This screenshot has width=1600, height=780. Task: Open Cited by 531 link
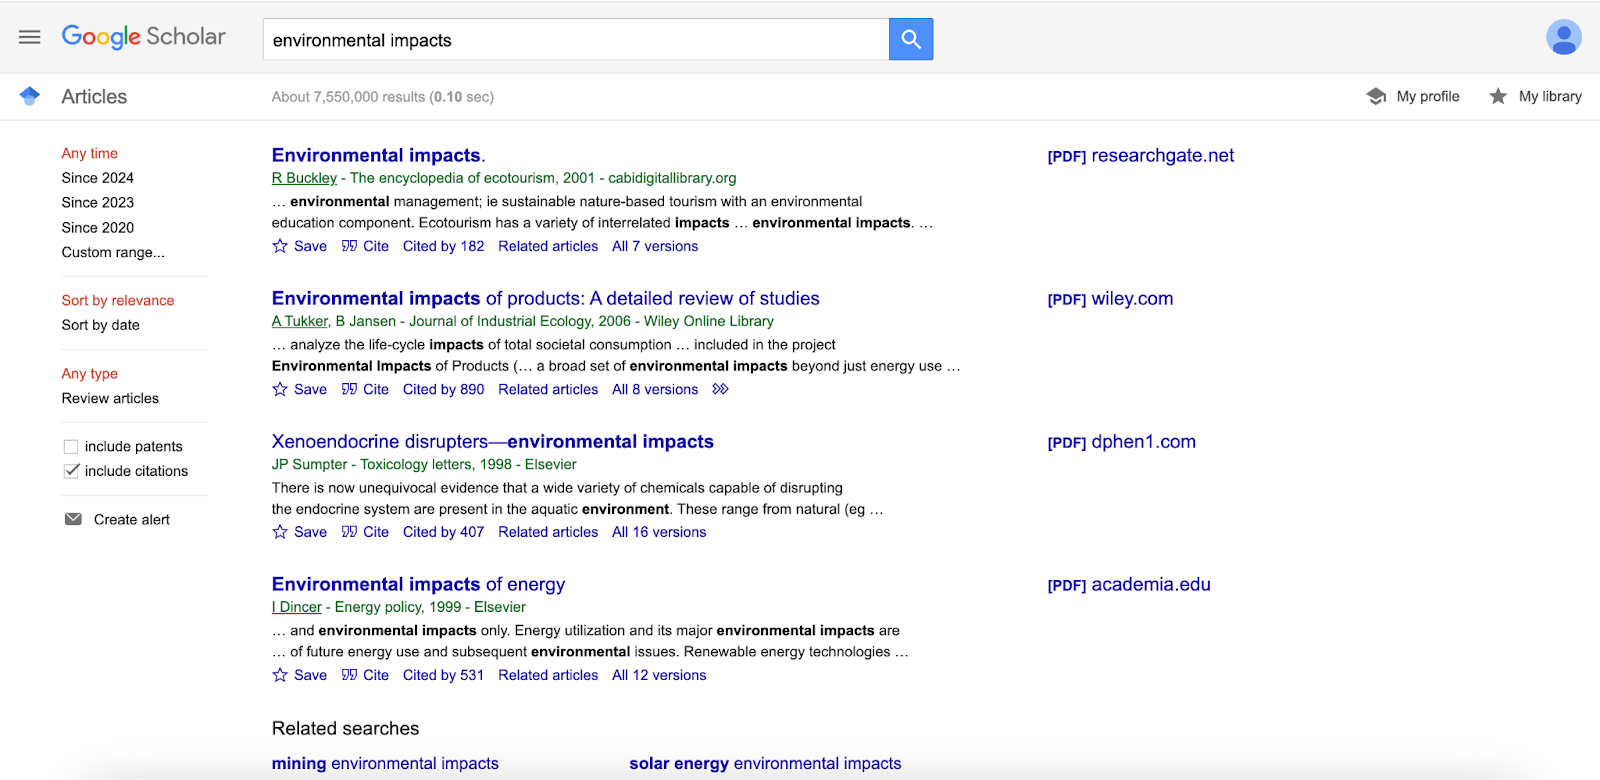[x=443, y=675]
